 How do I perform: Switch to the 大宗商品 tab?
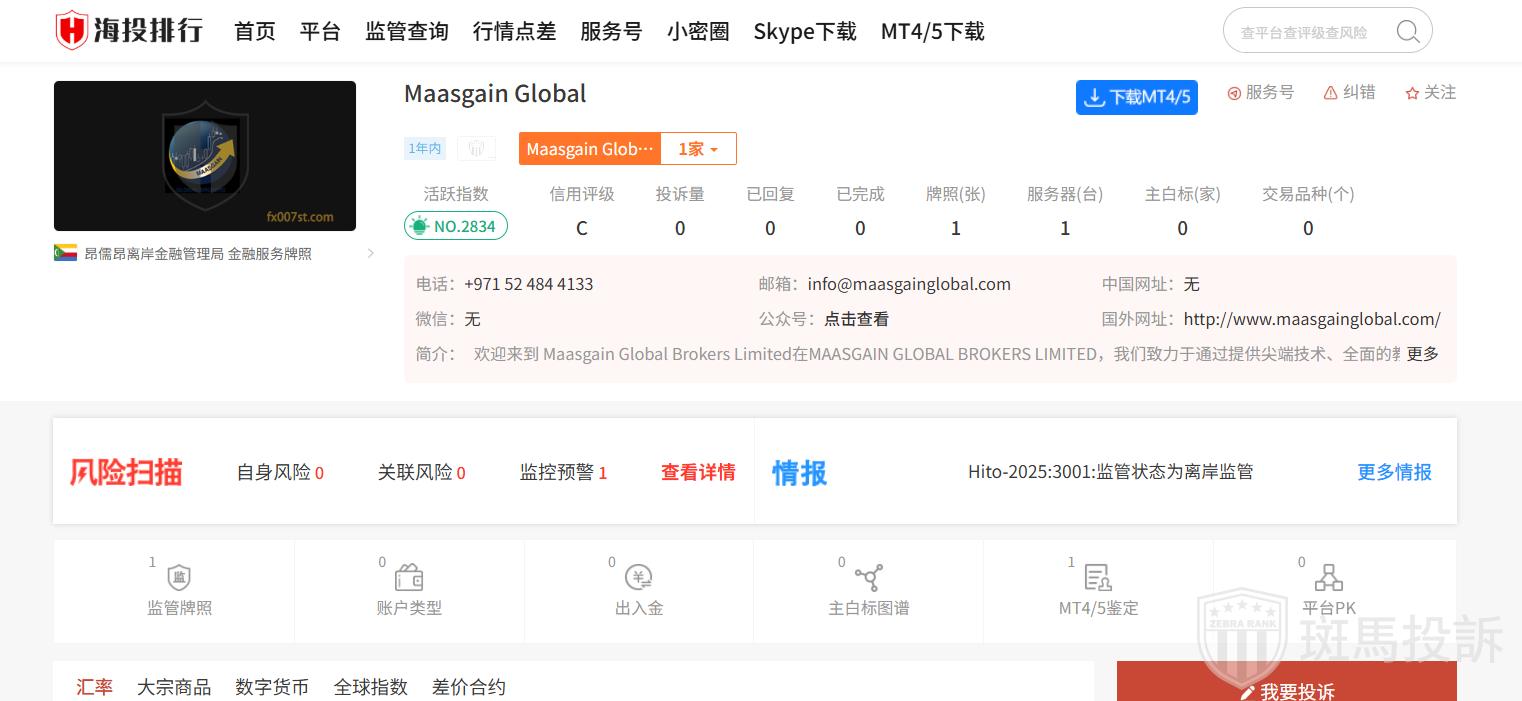point(174,687)
